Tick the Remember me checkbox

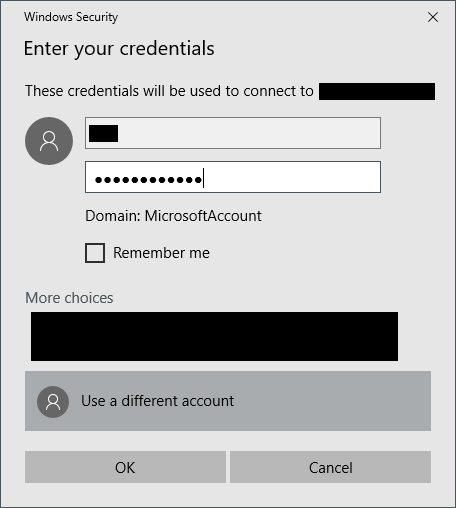pos(95,253)
